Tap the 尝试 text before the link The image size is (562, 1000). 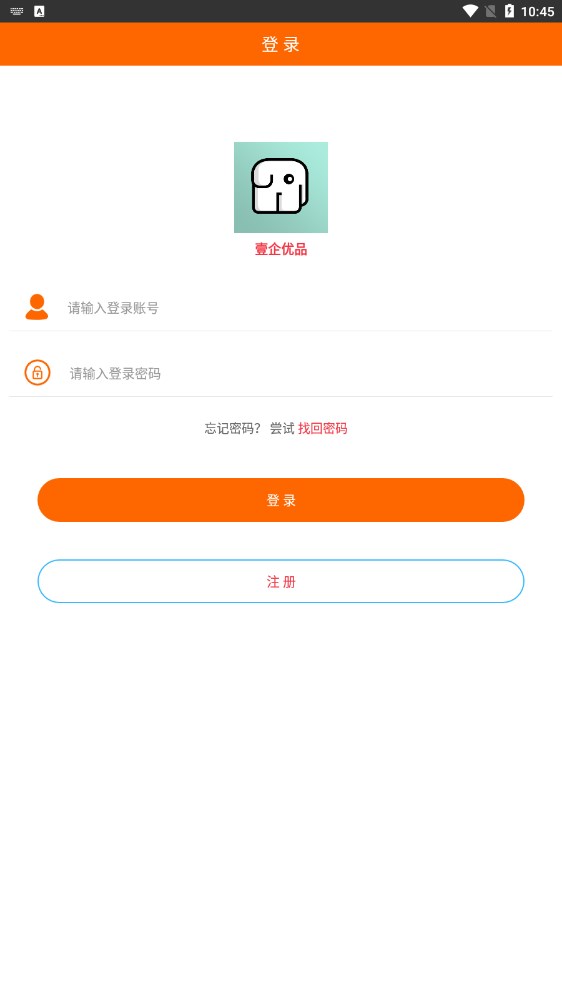281,429
